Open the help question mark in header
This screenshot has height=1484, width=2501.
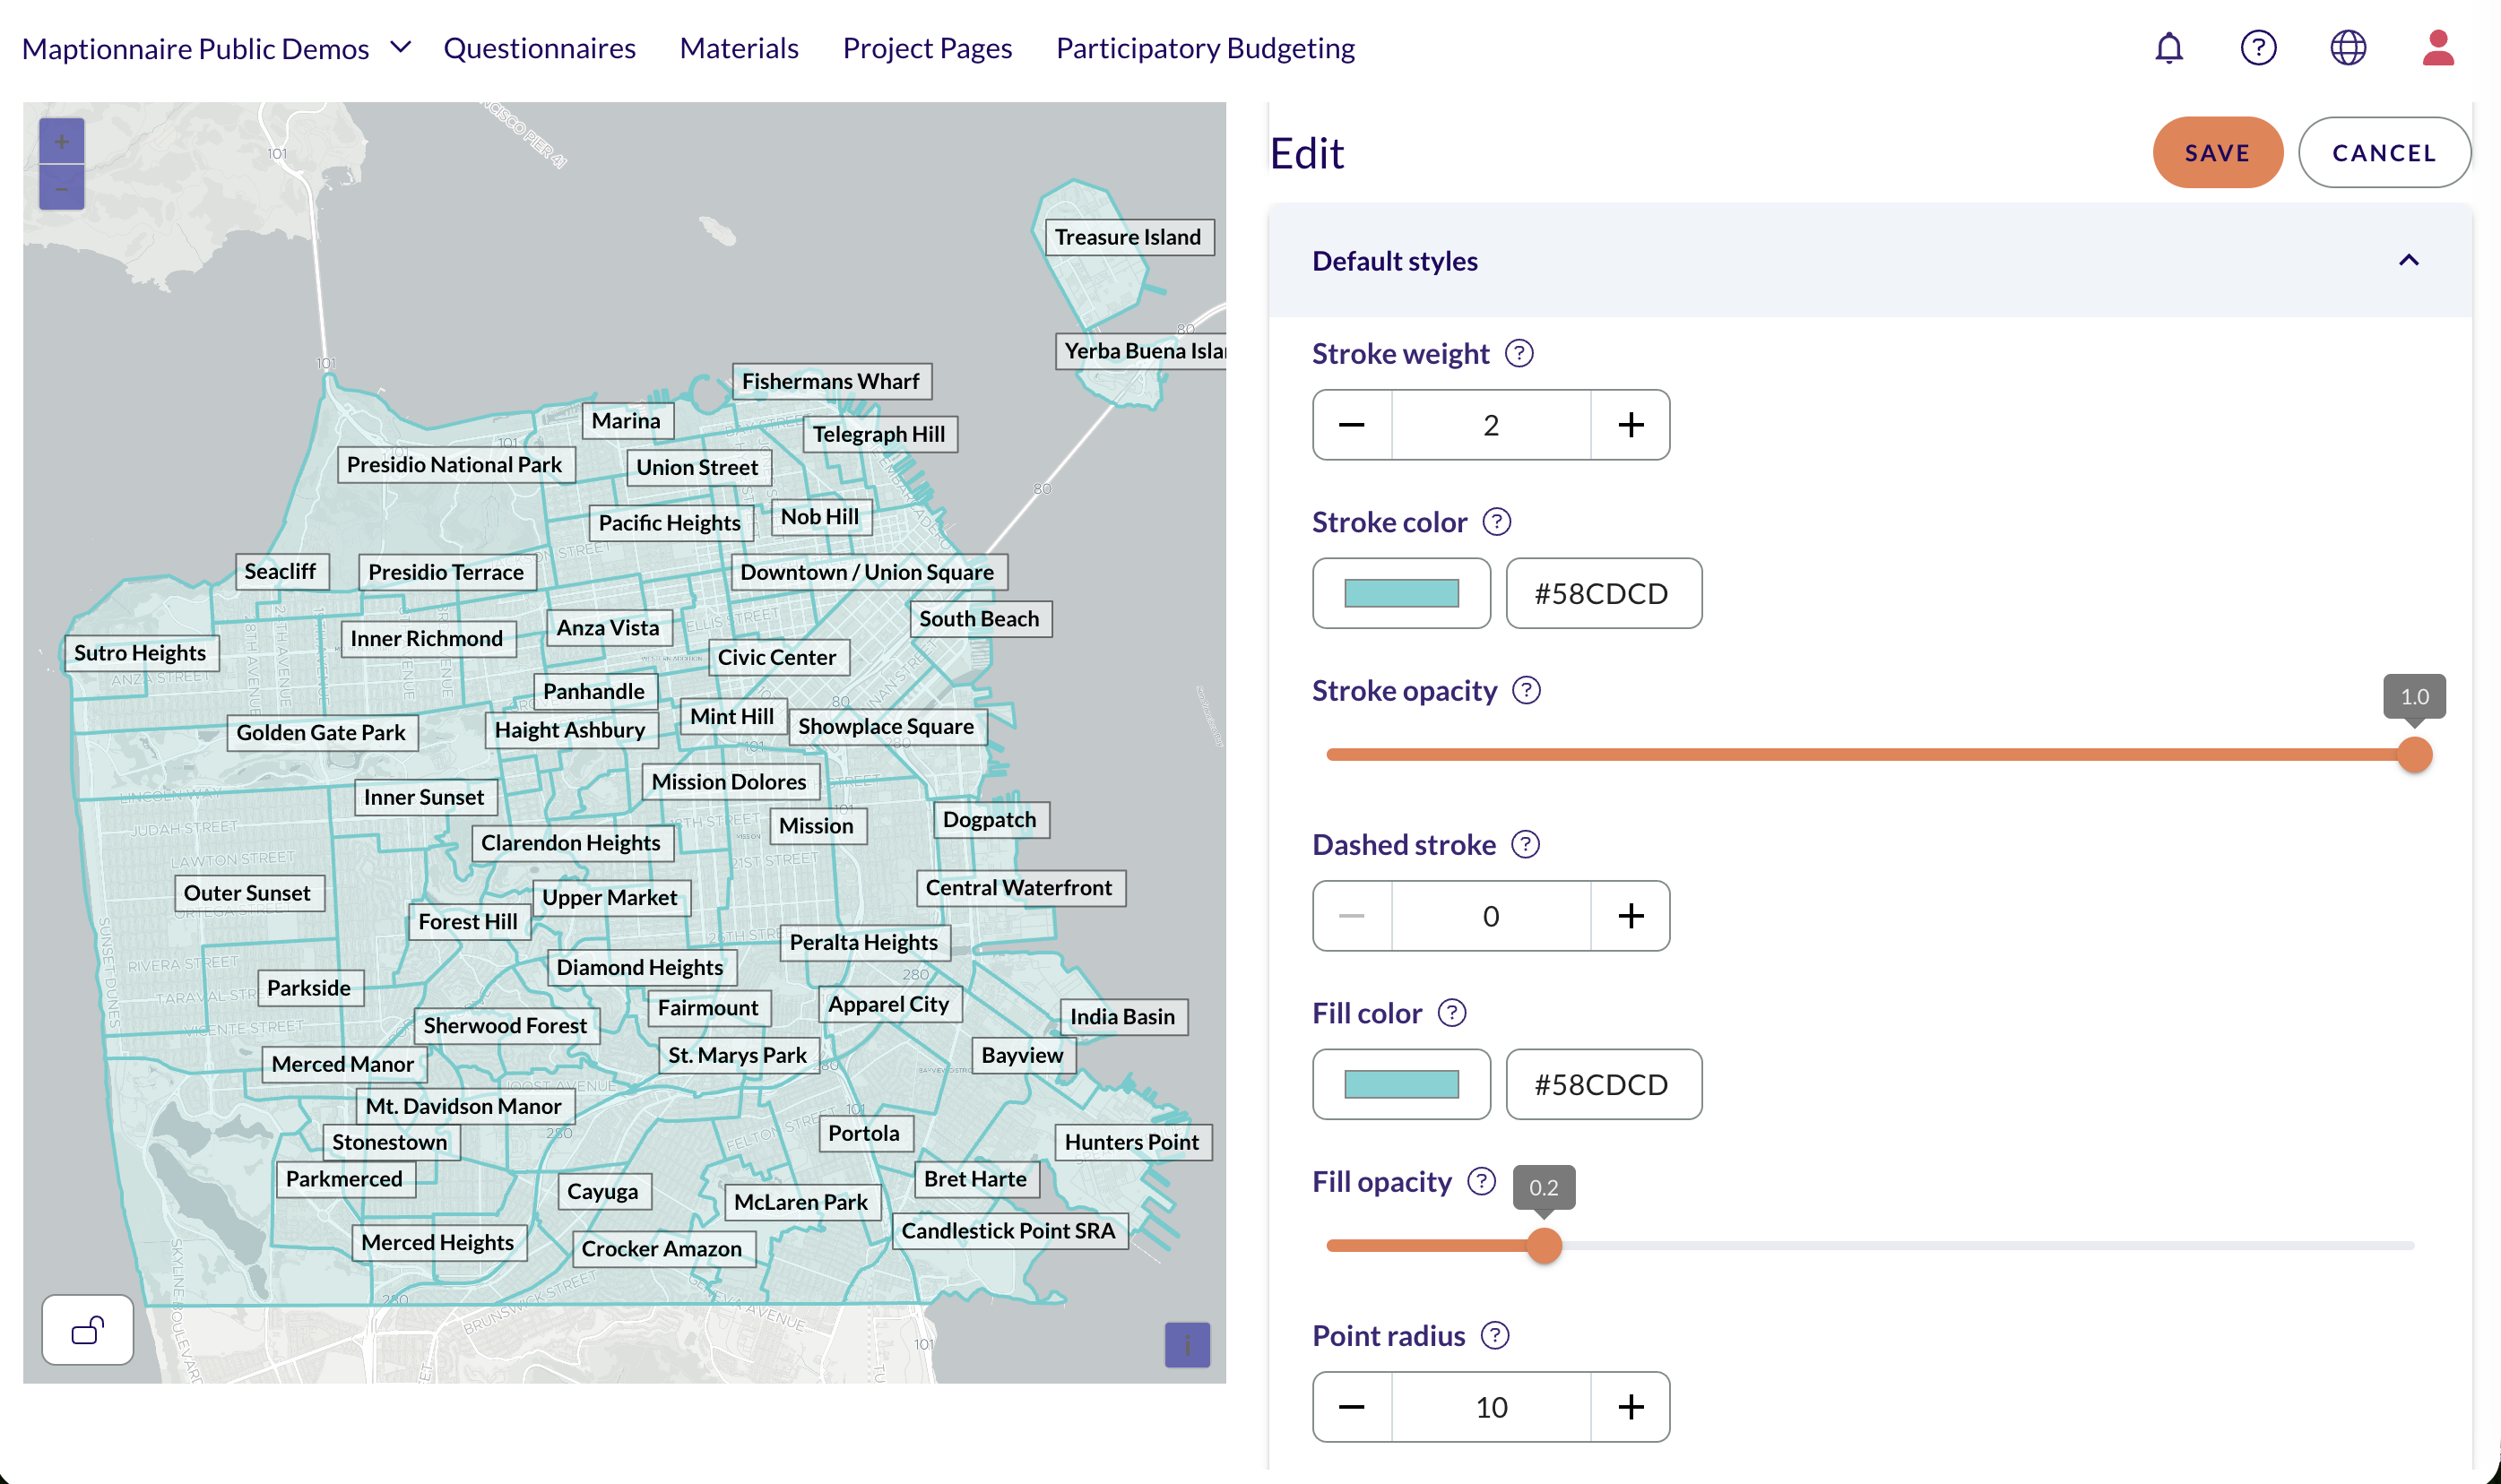(x=2258, y=48)
